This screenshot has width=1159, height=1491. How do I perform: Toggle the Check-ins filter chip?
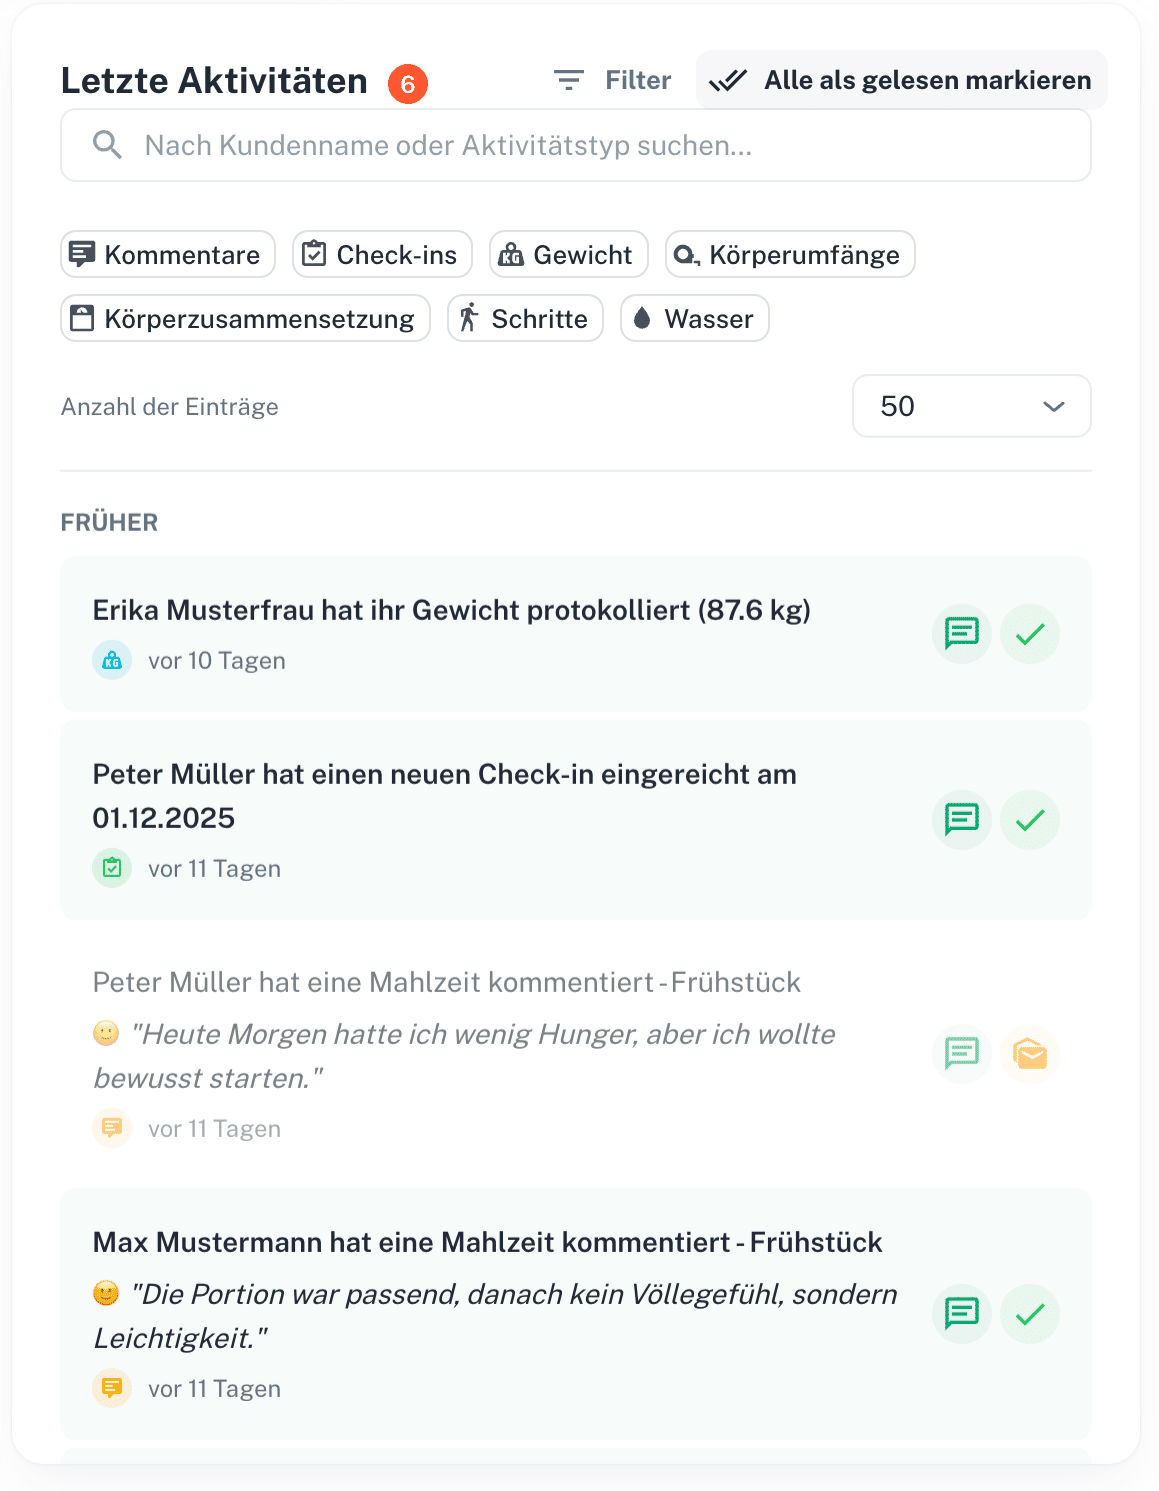pos(382,255)
